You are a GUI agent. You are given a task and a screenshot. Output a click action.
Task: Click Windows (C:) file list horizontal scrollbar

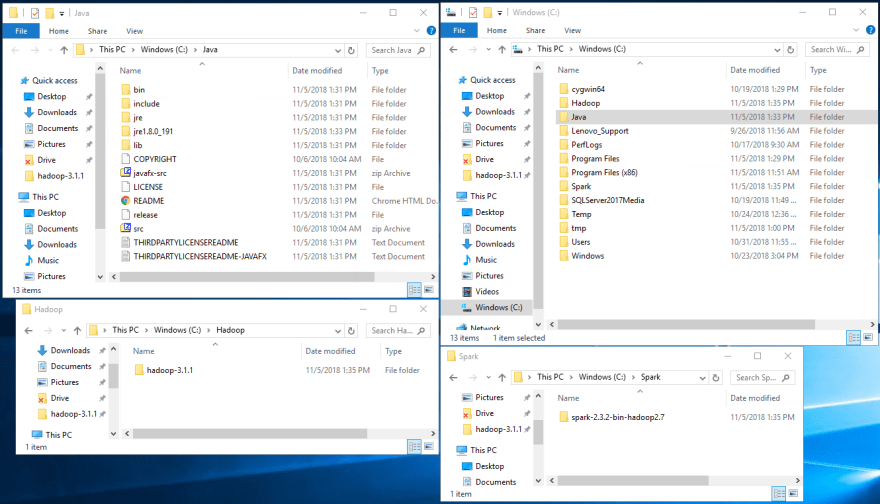point(686,324)
